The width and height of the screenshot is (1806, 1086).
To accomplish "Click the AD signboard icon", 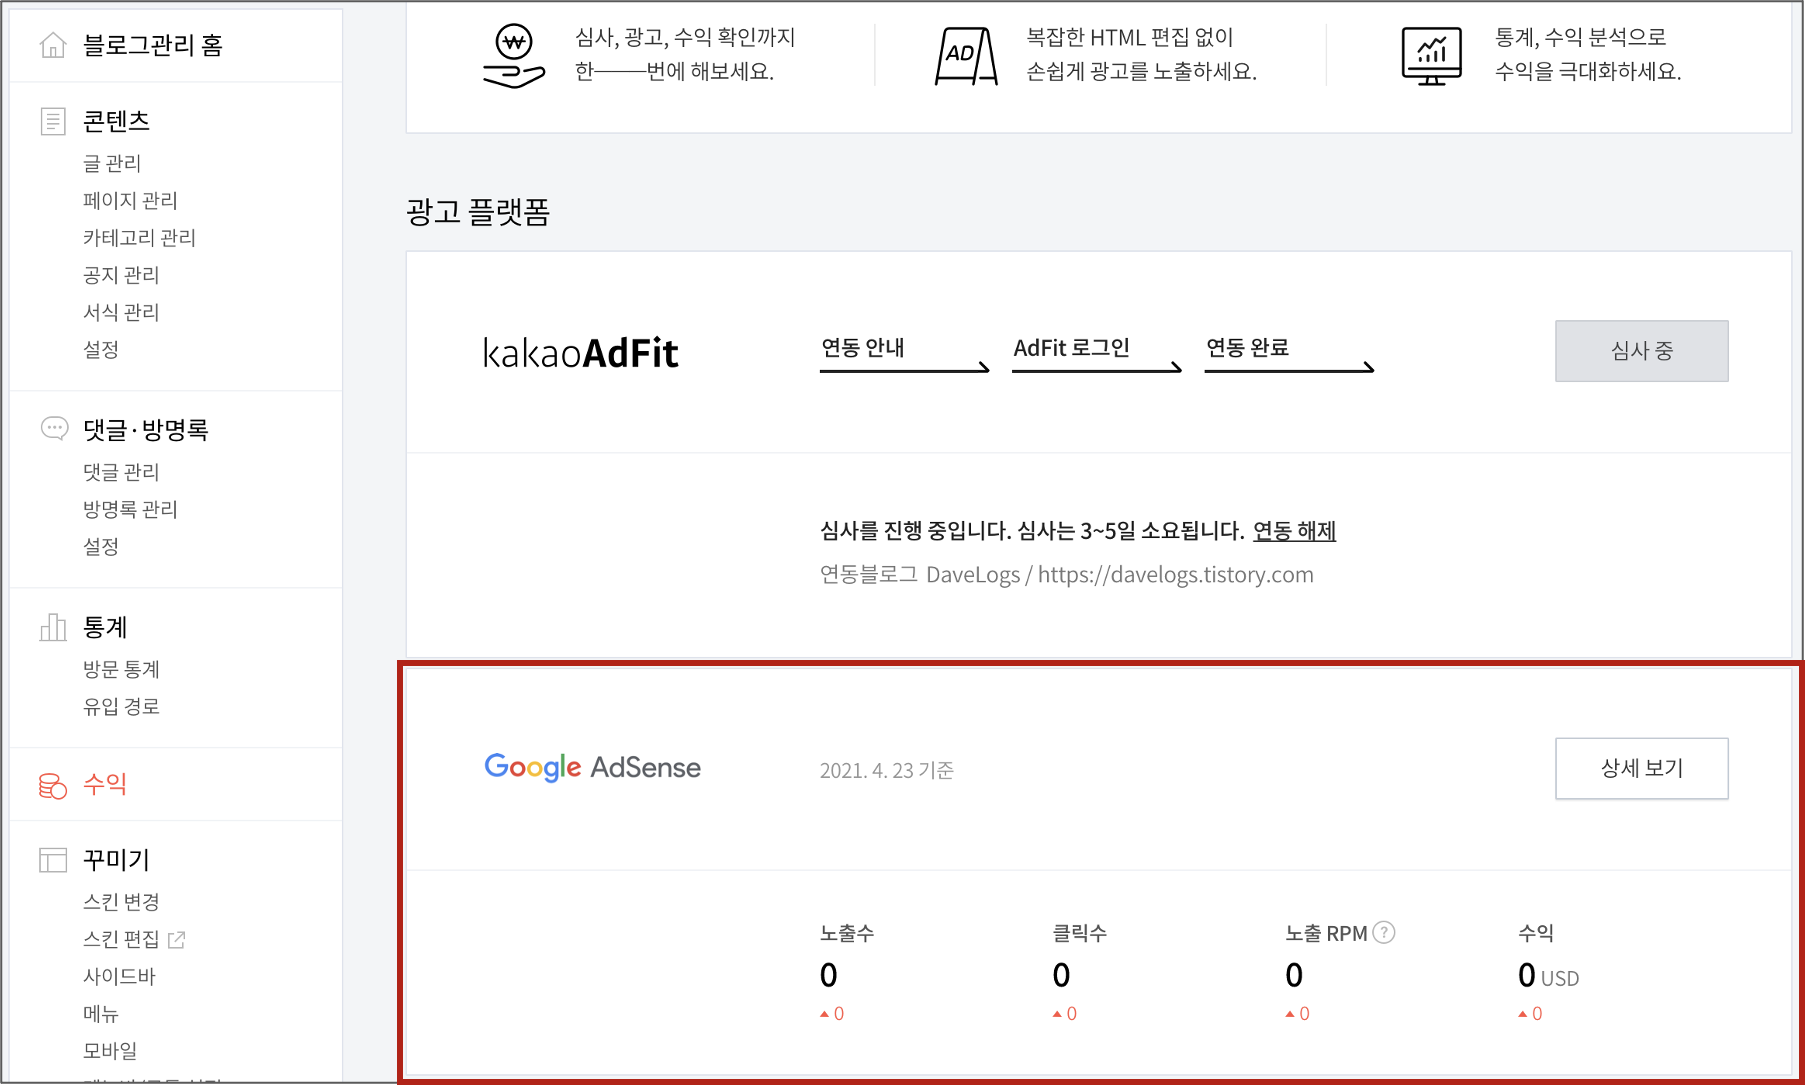I will click(966, 56).
